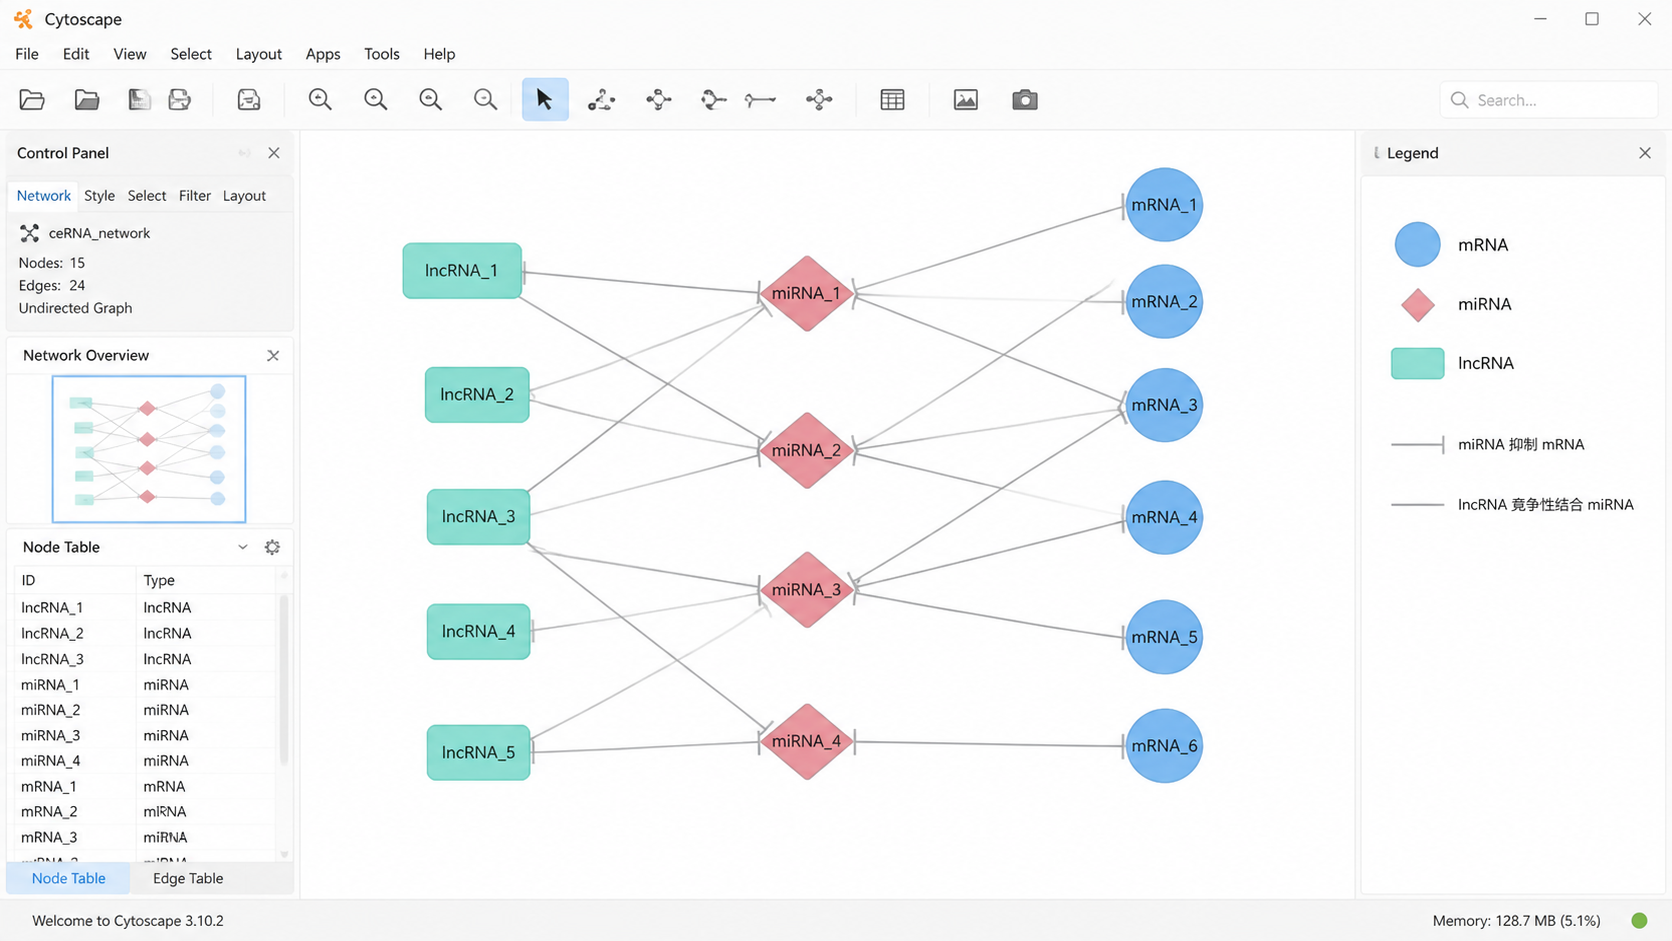This screenshot has width=1672, height=941.
Task: Open the table grid icon in the toolbar
Action: [892, 100]
